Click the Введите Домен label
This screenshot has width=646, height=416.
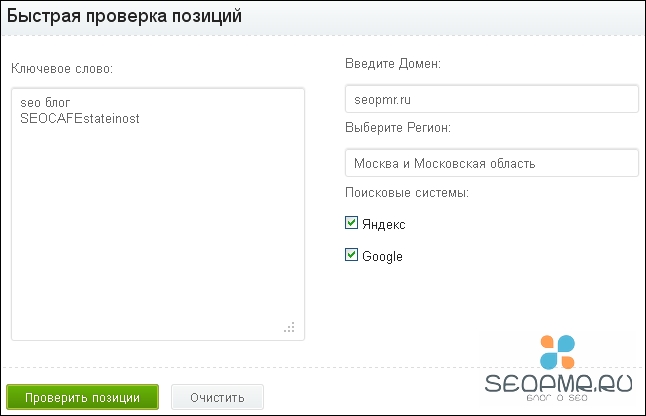tap(392, 65)
